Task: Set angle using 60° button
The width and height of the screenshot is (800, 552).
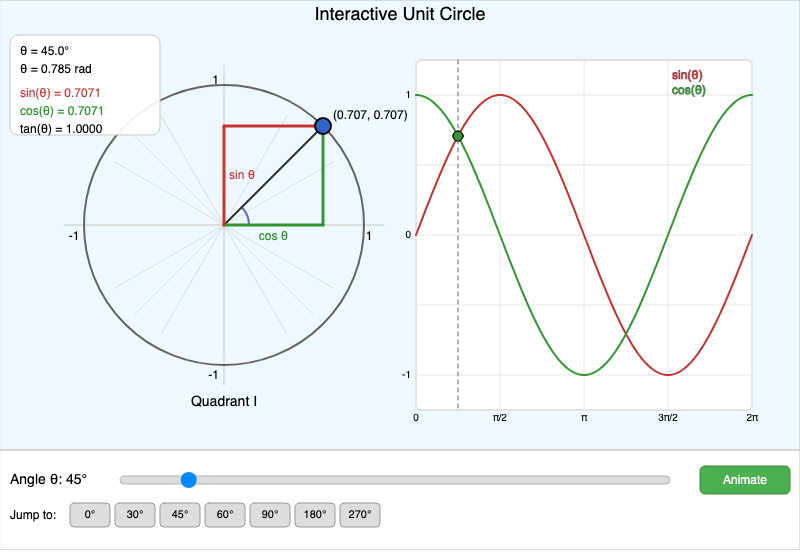Action: tap(225, 514)
